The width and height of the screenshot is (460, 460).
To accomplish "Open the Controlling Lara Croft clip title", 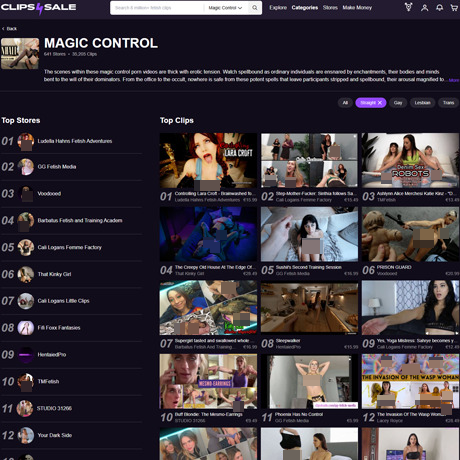I will coord(215,194).
